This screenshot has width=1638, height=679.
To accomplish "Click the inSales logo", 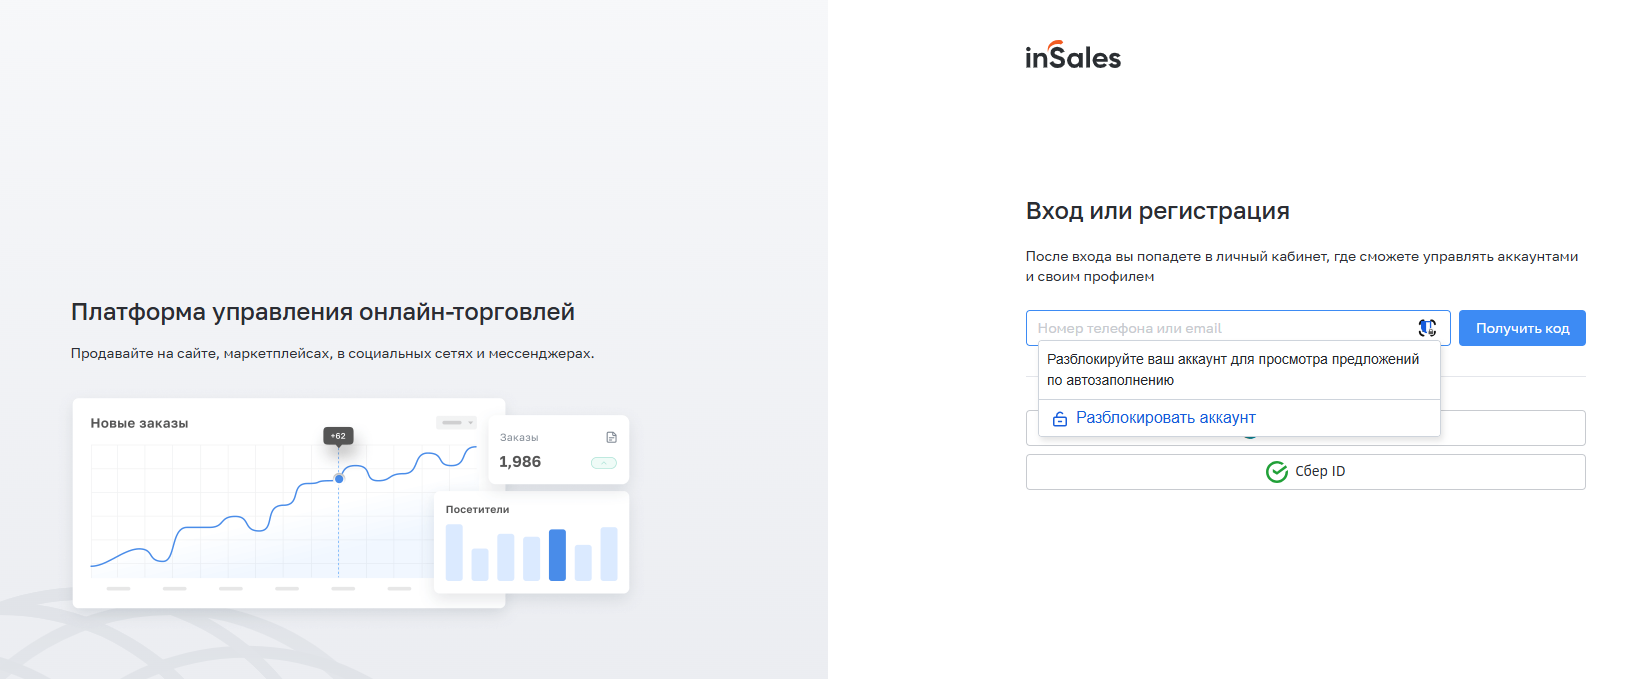I will 1073,56.
